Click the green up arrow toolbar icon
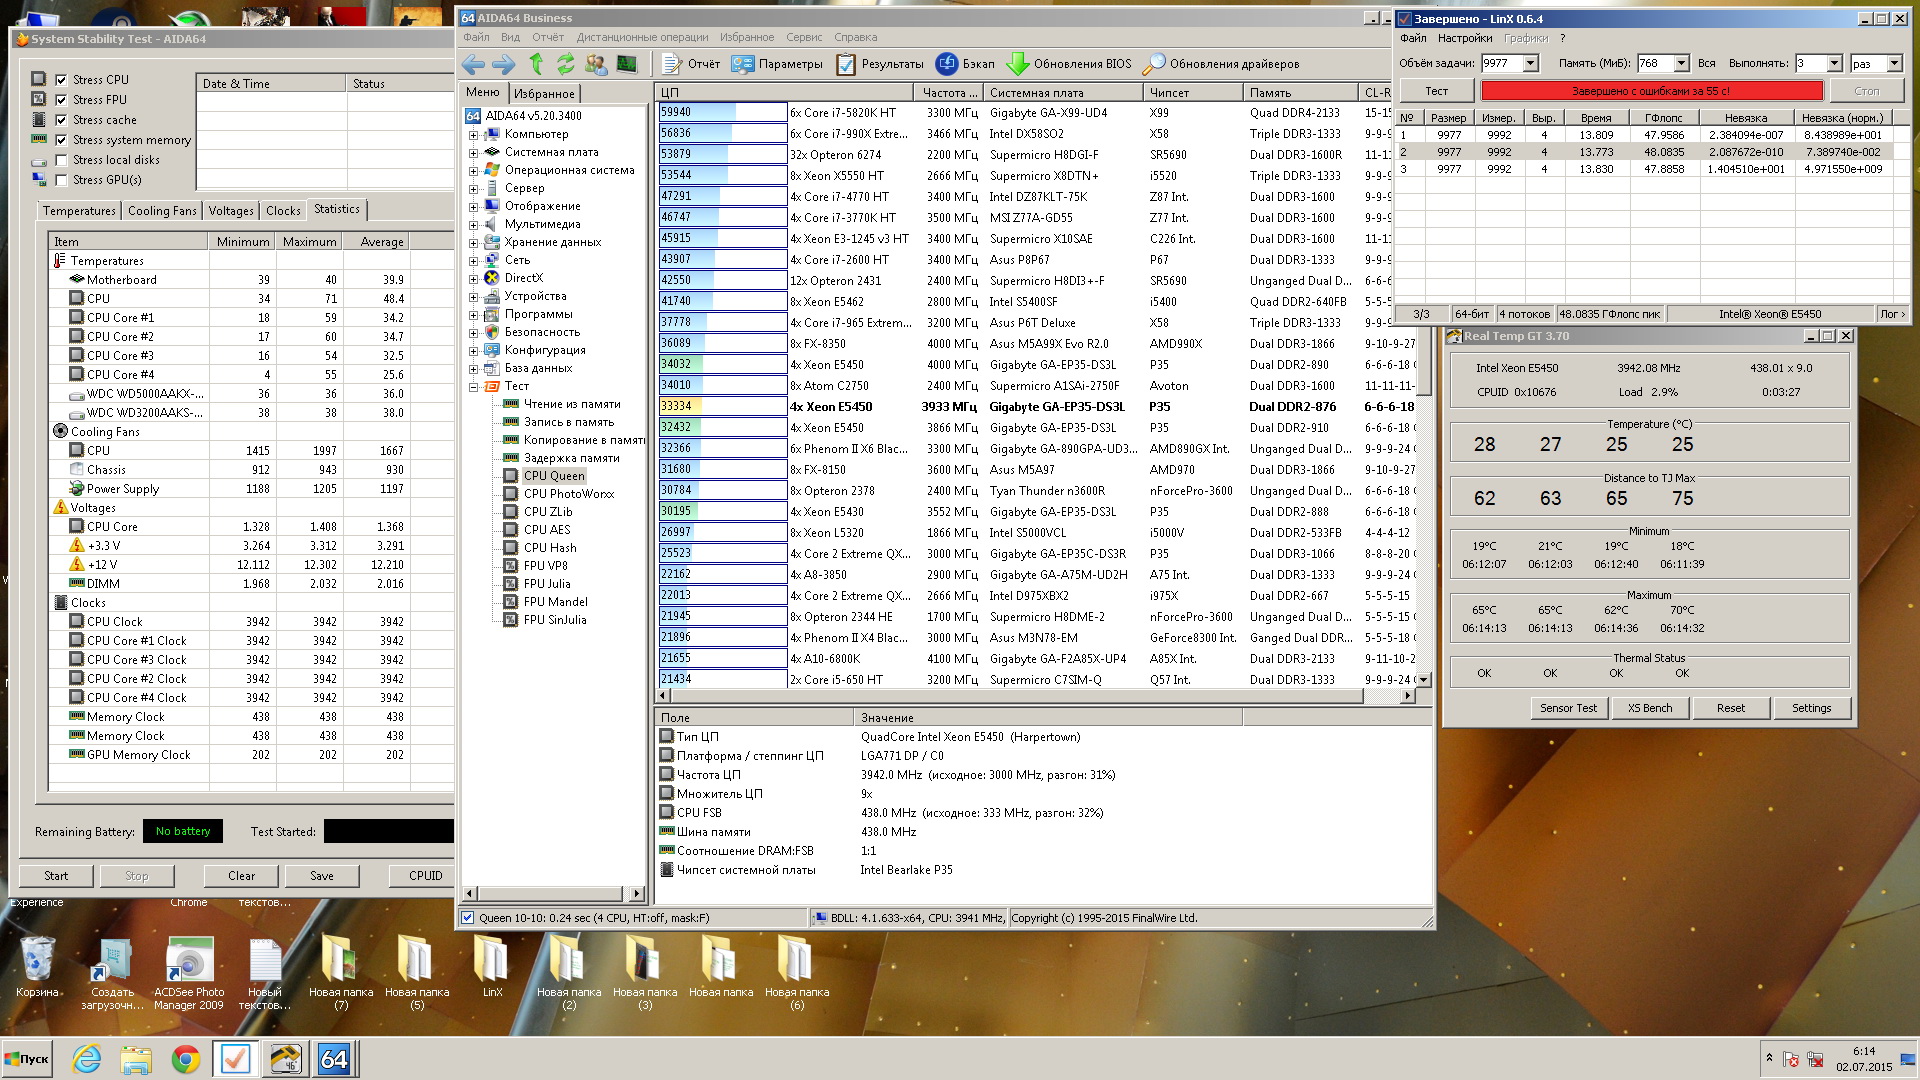The image size is (1920, 1080). (536, 64)
